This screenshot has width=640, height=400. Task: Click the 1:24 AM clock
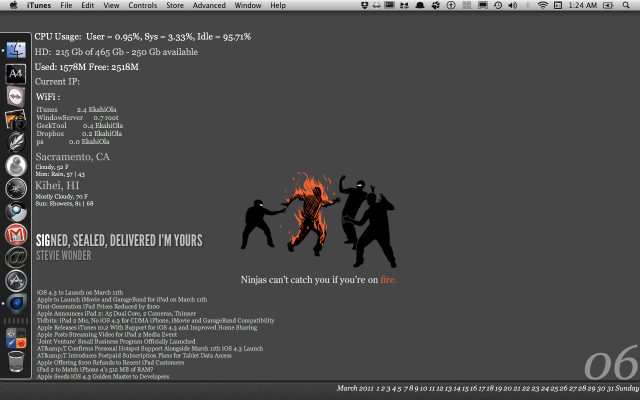pyautogui.click(x=582, y=5)
